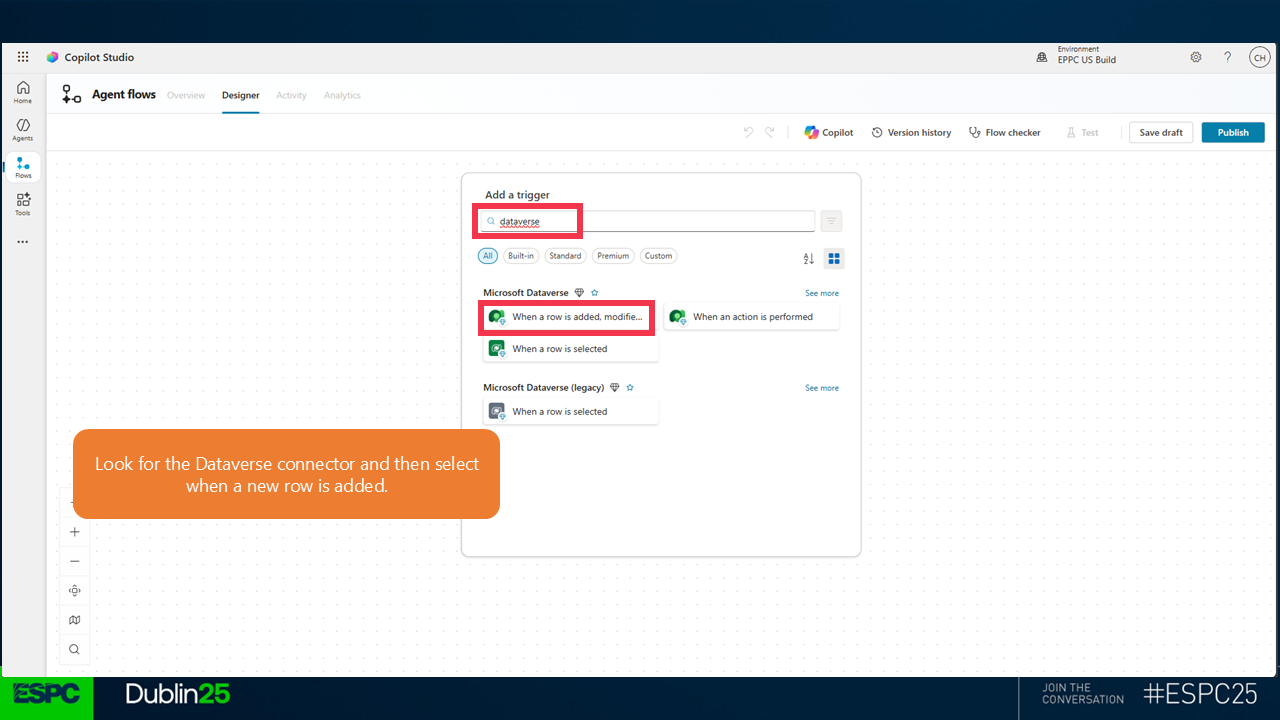
Task: Select the Premium filter chip
Action: tap(613, 256)
